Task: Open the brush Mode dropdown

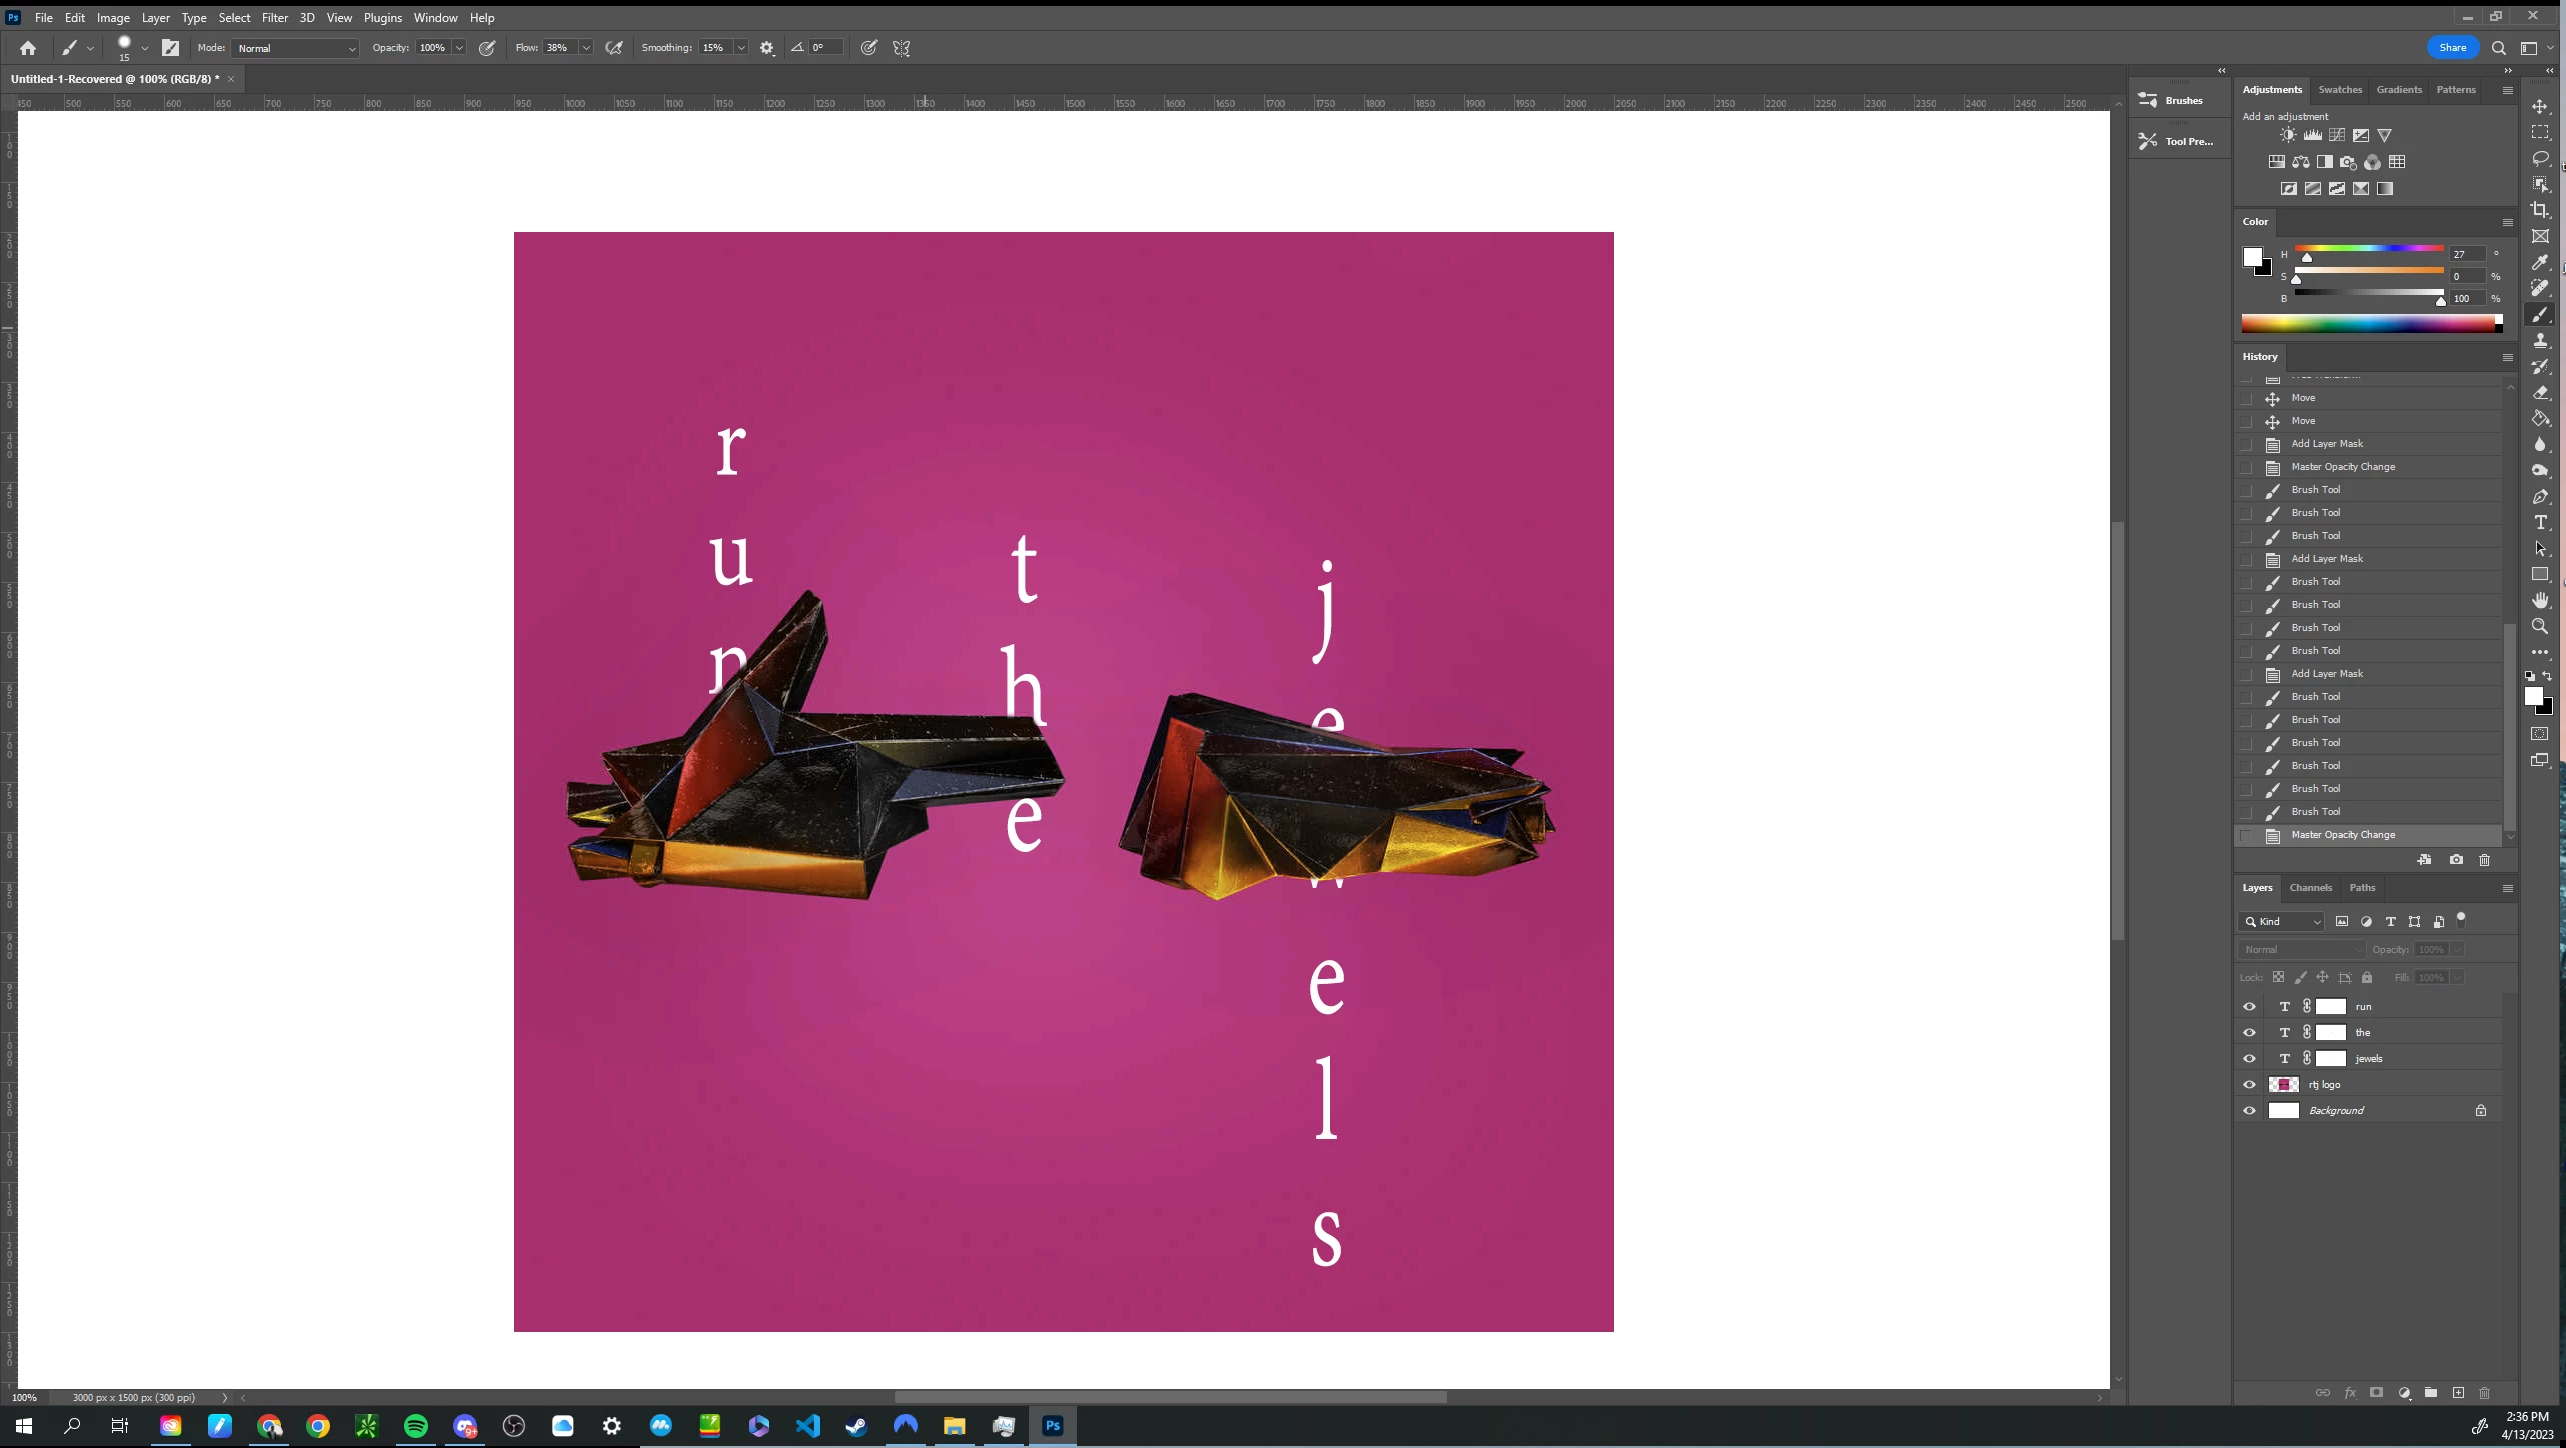Action: [295, 48]
